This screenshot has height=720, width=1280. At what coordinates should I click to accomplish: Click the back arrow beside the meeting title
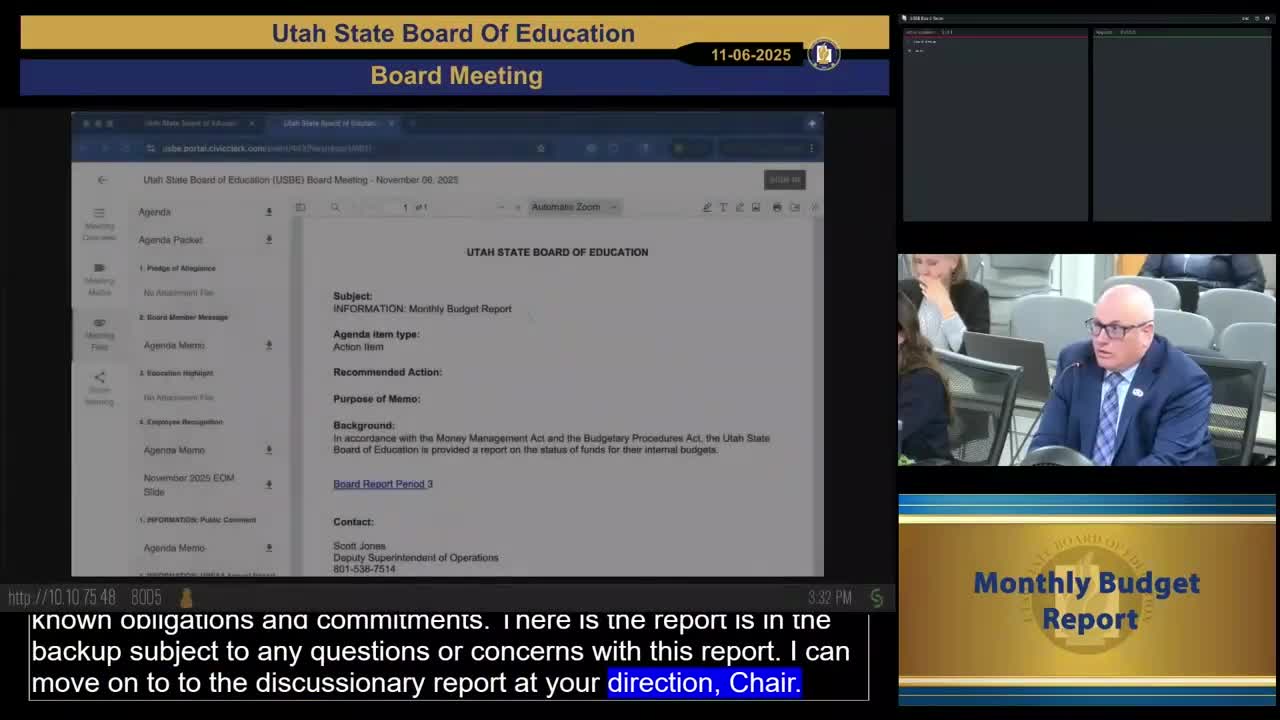pos(102,180)
